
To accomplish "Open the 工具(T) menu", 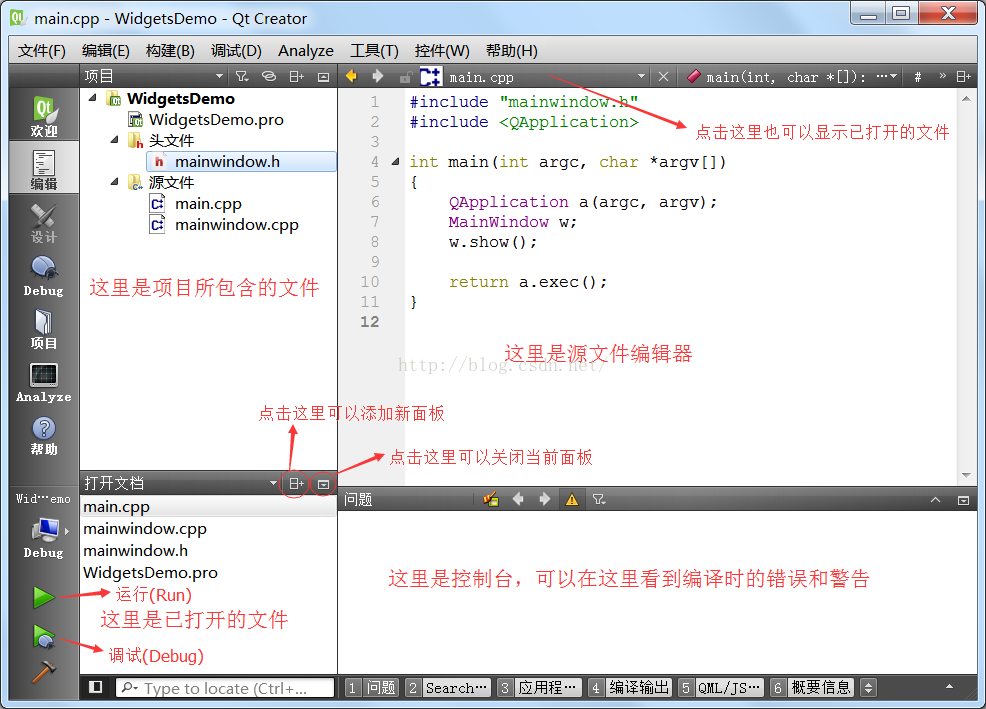I will (374, 51).
